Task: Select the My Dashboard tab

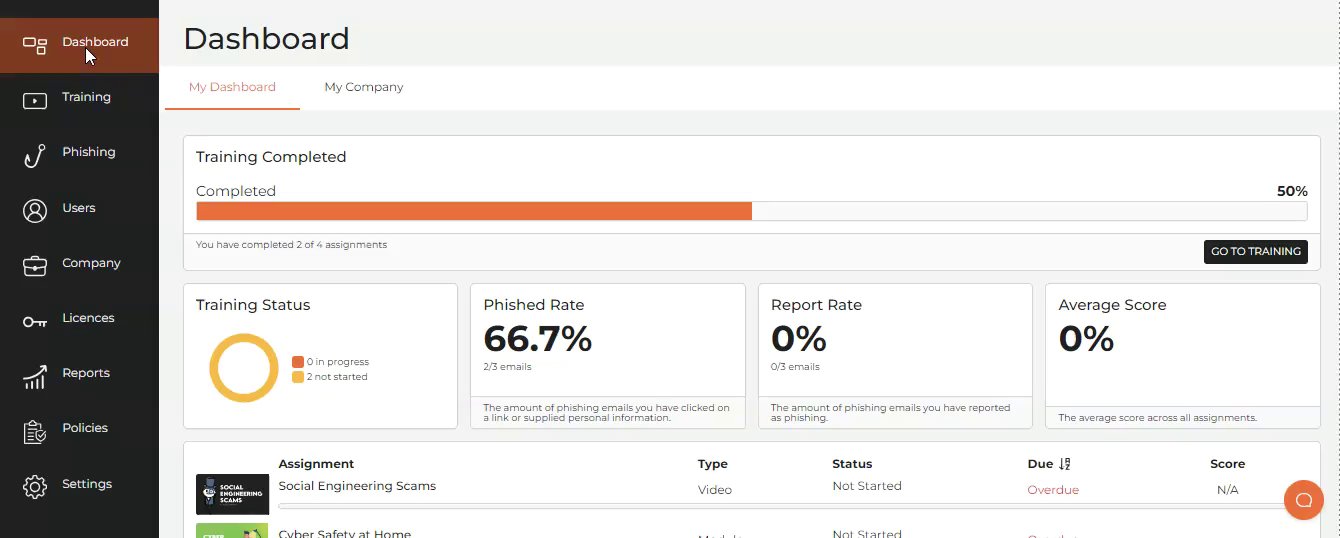Action: (x=232, y=87)
